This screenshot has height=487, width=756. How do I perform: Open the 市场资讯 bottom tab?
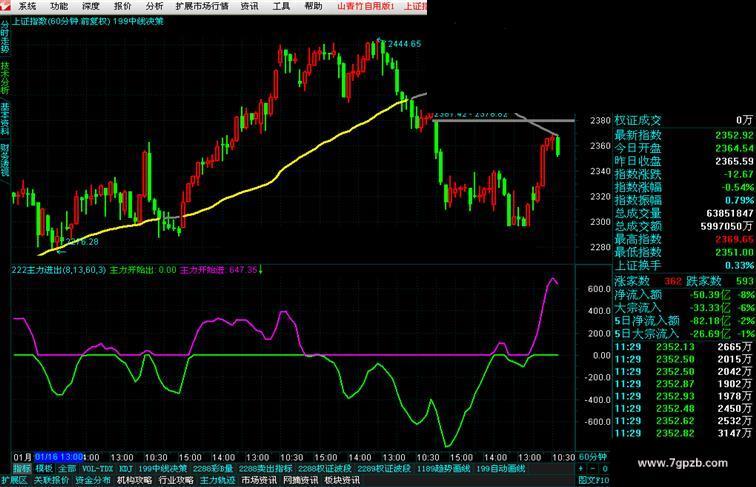pyautogui.click(x=259, y=480)
